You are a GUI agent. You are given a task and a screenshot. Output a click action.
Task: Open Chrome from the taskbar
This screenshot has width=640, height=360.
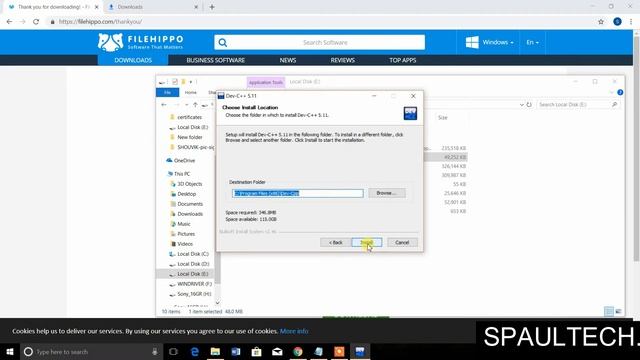coord(298,351)
